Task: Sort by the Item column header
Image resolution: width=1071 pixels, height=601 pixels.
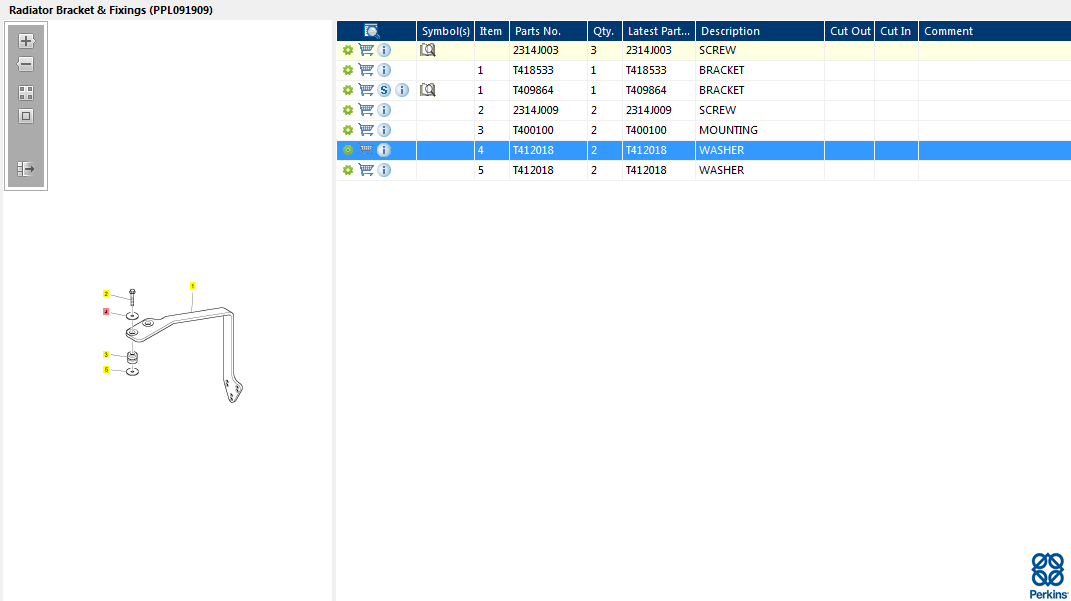Action: tap(491, 31)
